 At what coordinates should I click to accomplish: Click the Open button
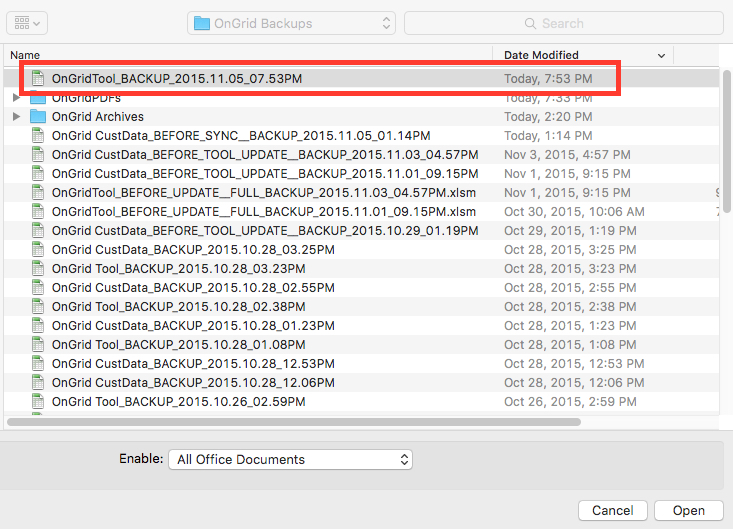point(688,510)
